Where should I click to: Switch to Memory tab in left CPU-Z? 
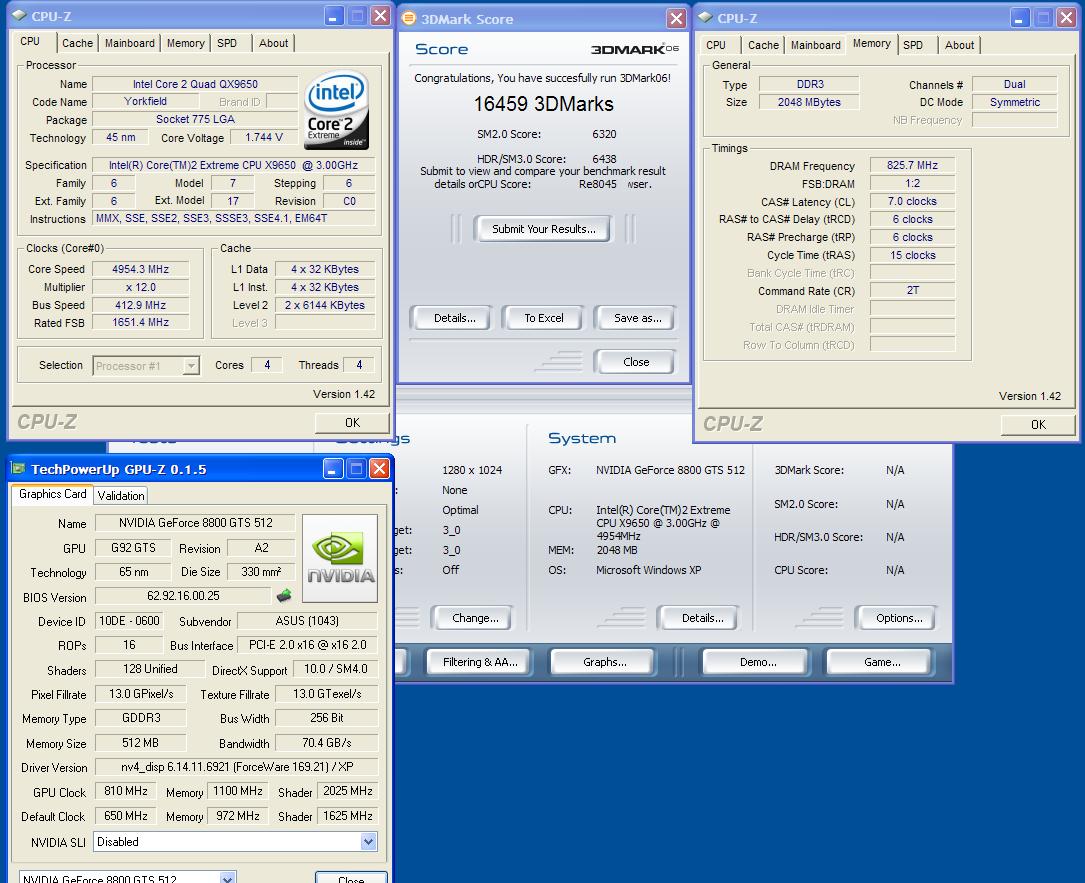click(185, 43)
